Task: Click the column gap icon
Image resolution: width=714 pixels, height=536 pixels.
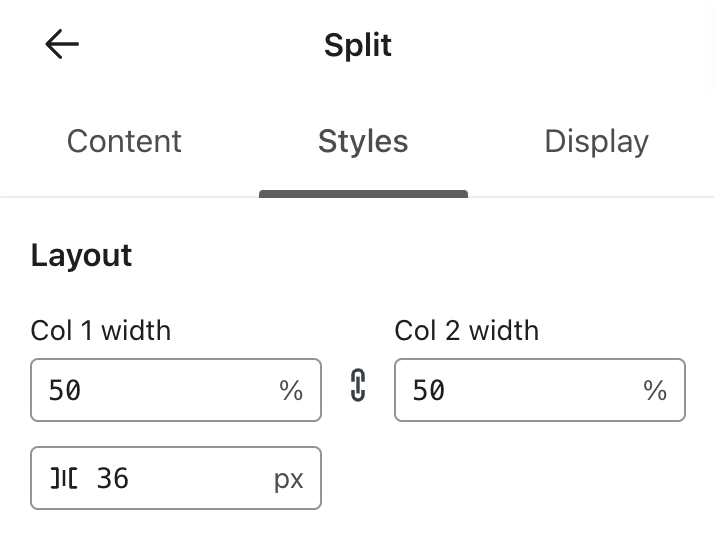Action: (x=65, y=479)
